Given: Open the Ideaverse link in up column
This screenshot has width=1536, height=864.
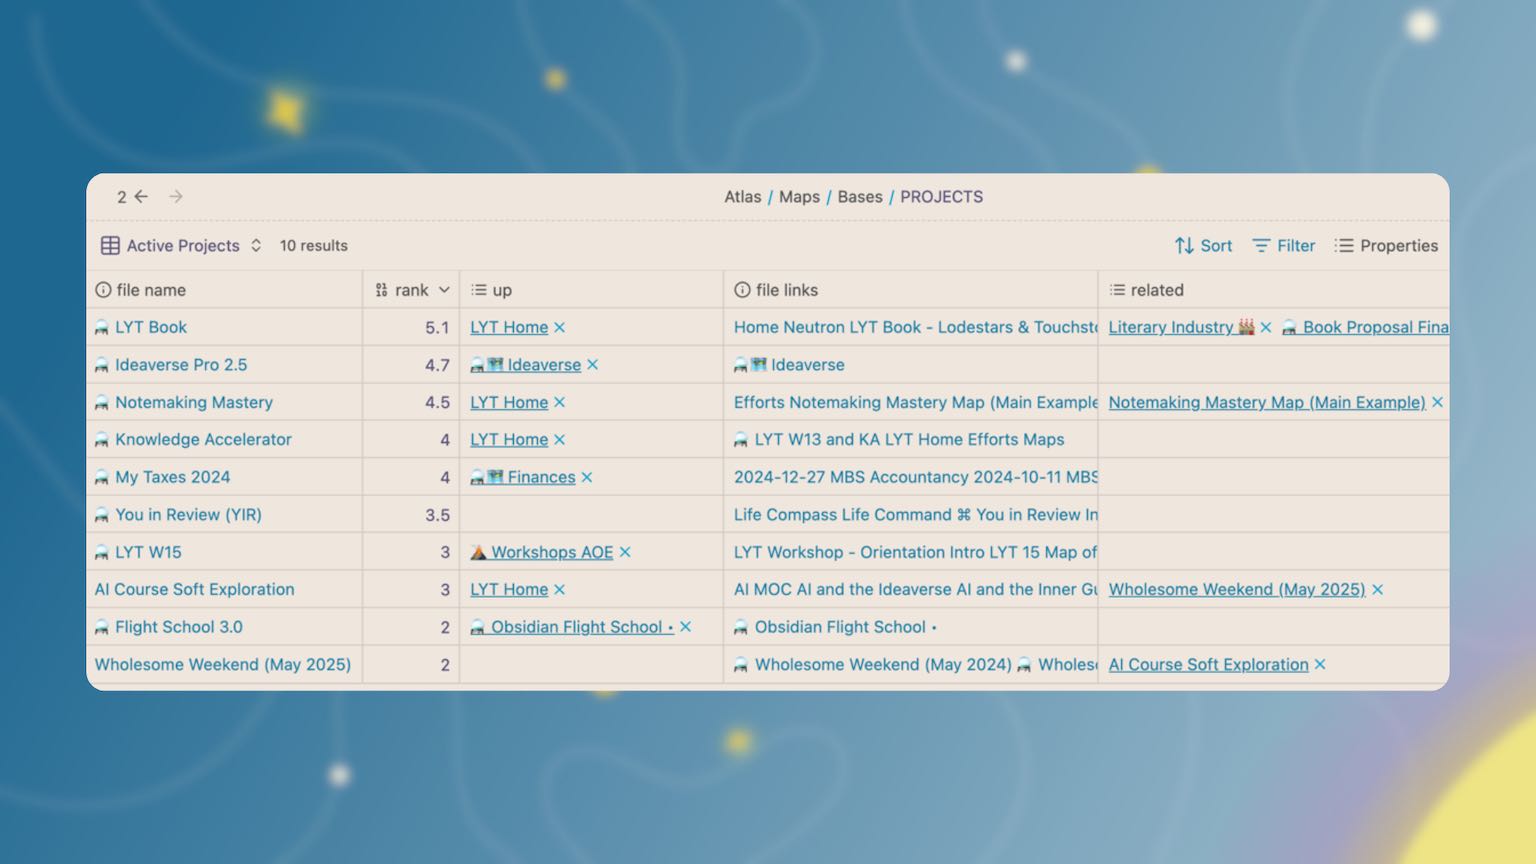Looking at the screenshot, I should point(526,365).
